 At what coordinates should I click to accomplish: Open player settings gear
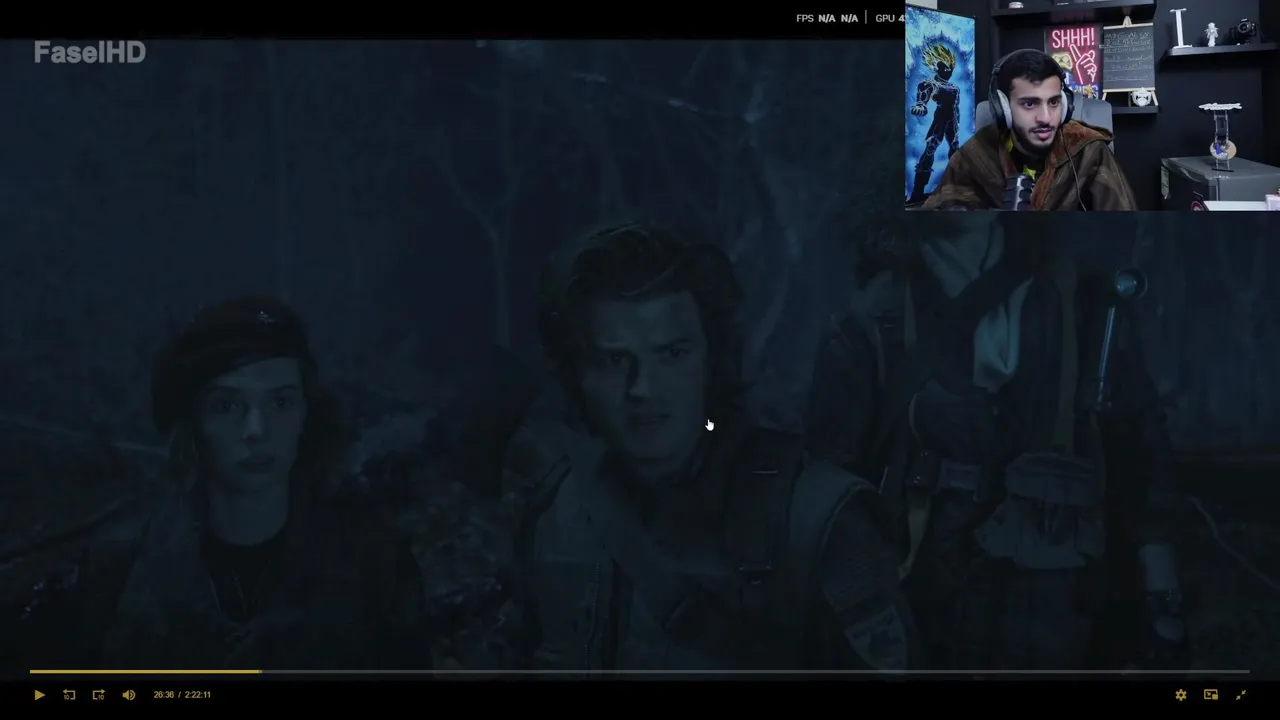coord(1181,695)
